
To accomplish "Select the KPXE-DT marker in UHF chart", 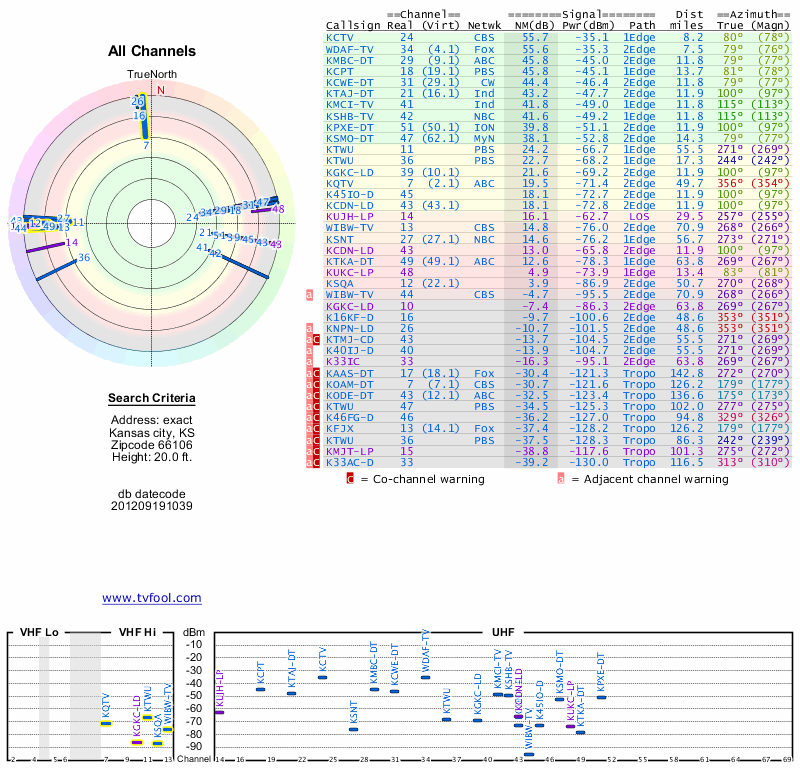I will tap(601, 696).
